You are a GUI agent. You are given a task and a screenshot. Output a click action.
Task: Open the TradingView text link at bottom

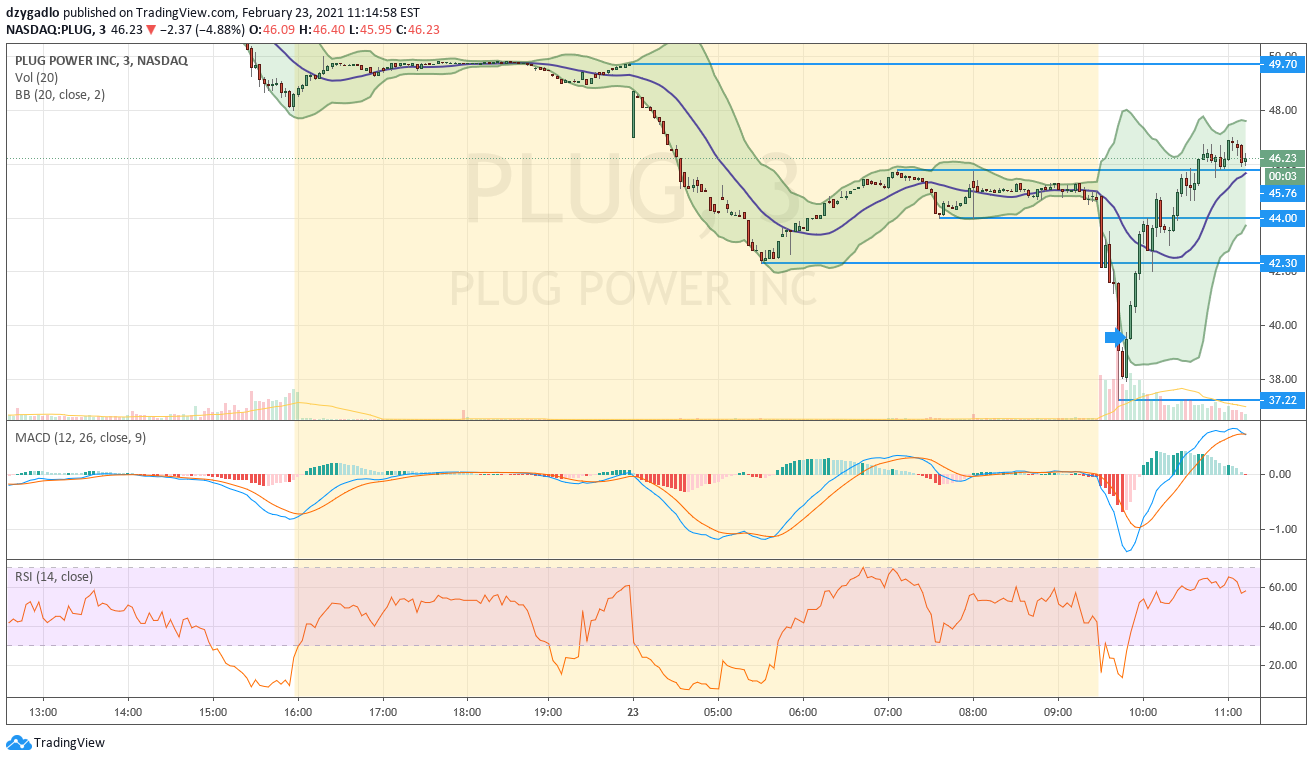coord(69,743)
